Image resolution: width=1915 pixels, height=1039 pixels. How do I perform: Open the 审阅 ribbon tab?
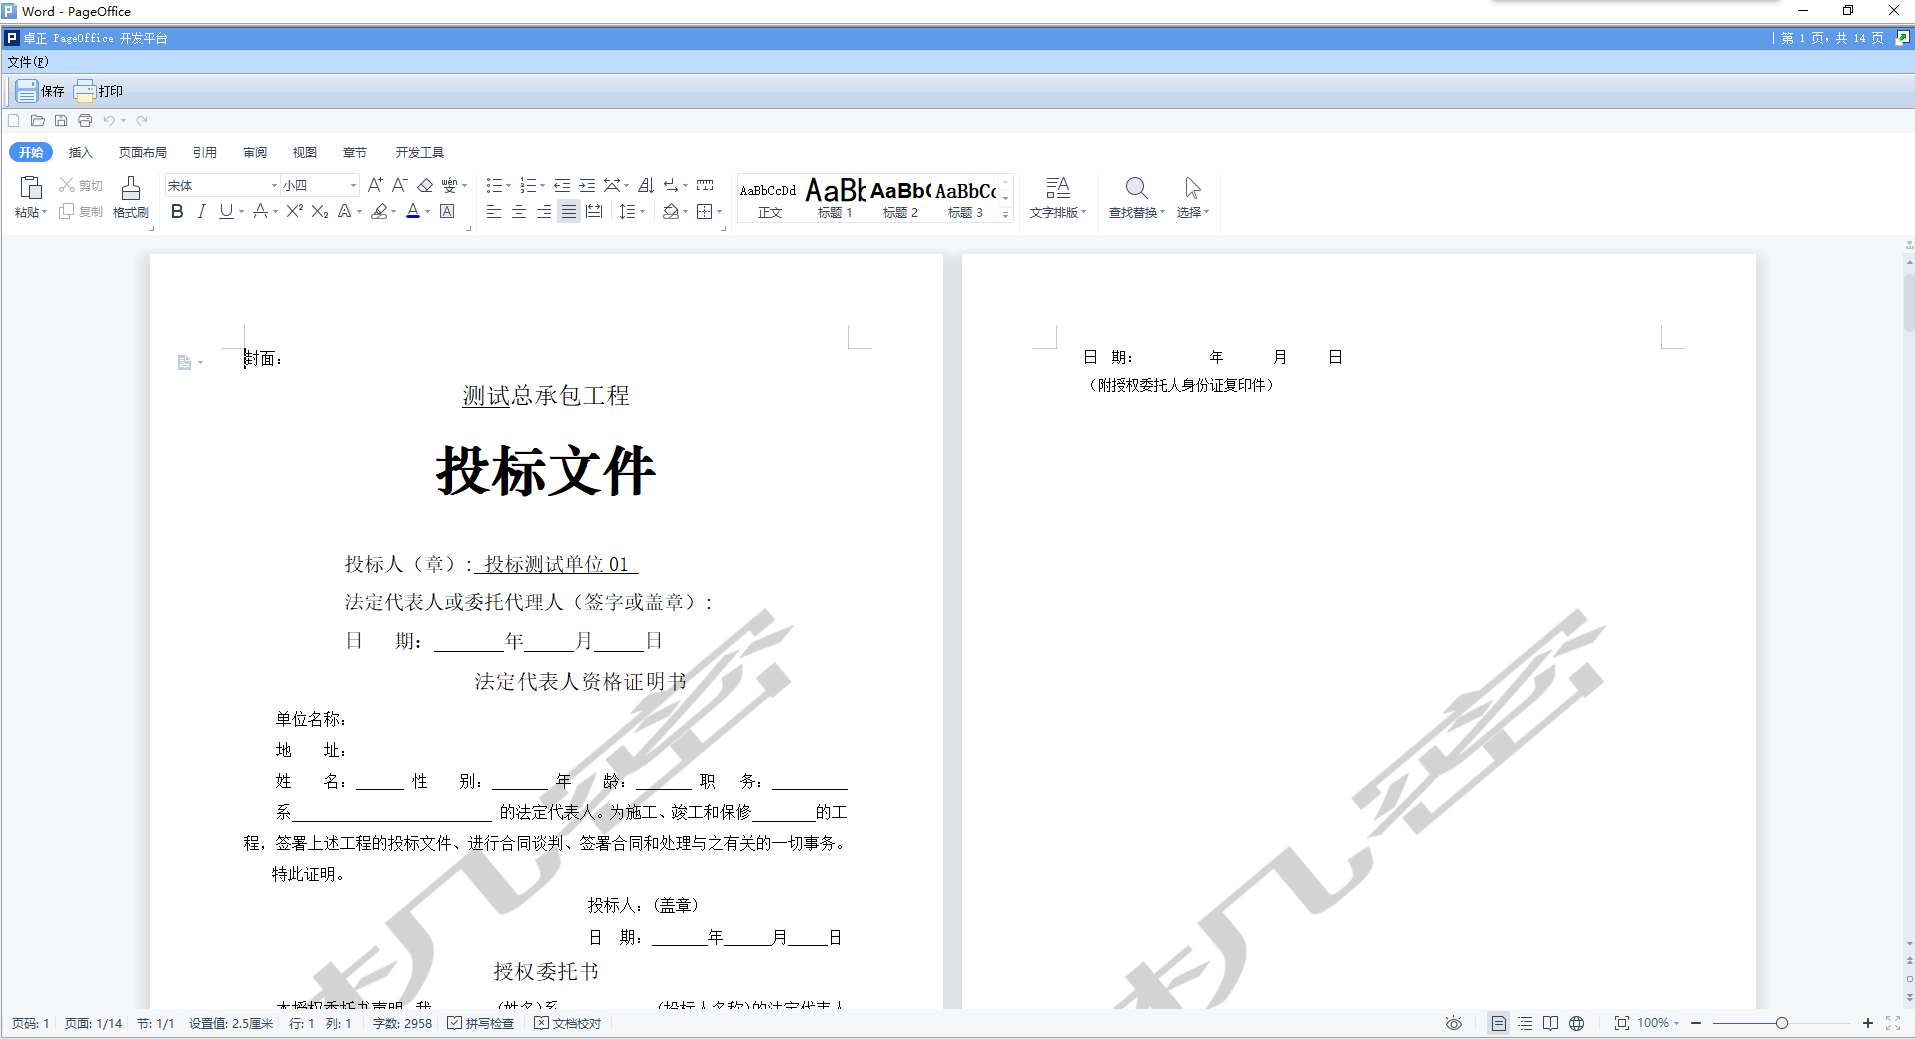[x=255, y=152]
